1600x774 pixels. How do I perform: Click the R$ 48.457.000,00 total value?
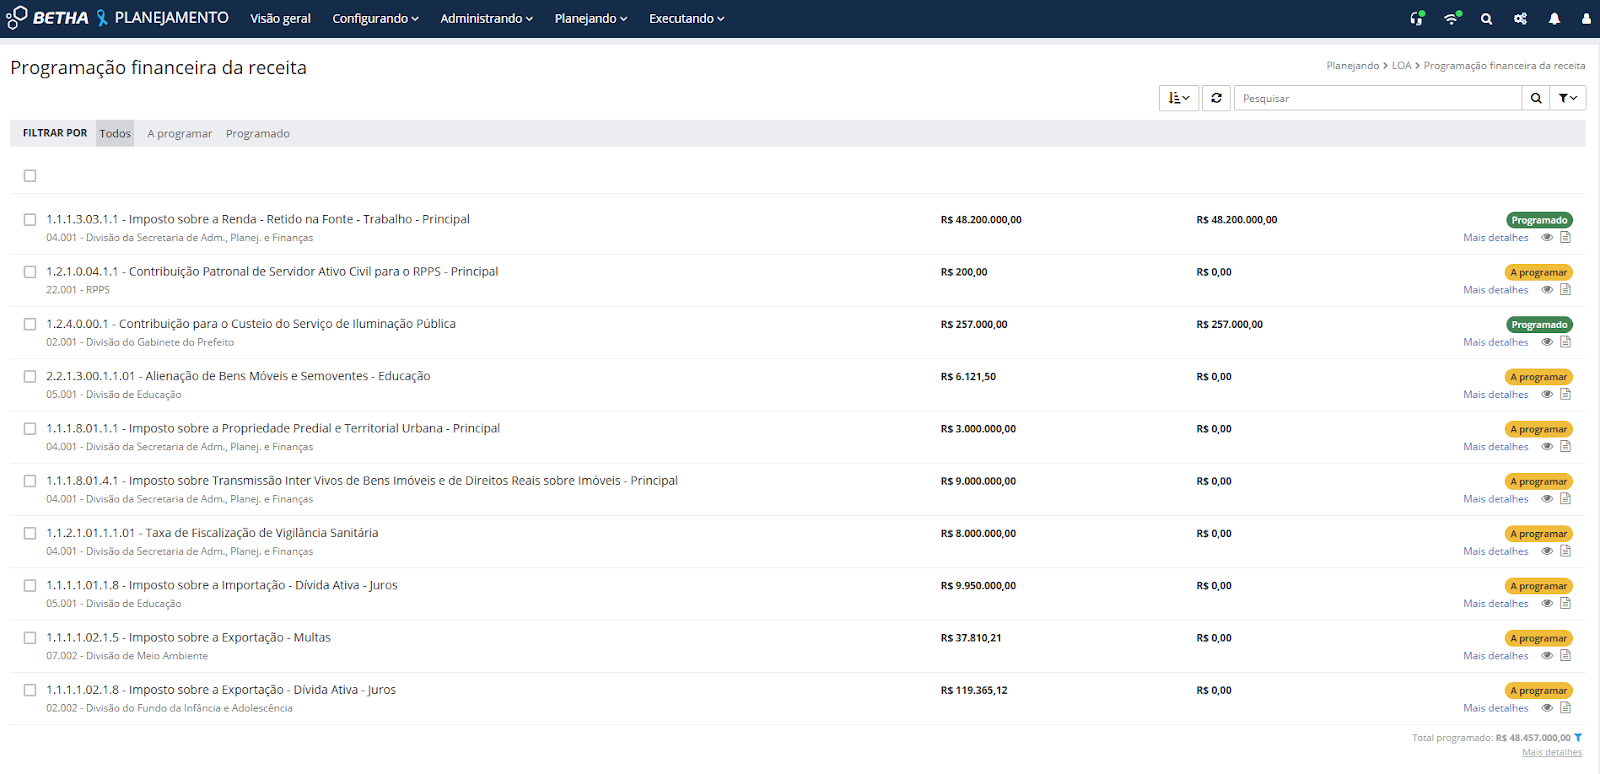coord(1533,738)
